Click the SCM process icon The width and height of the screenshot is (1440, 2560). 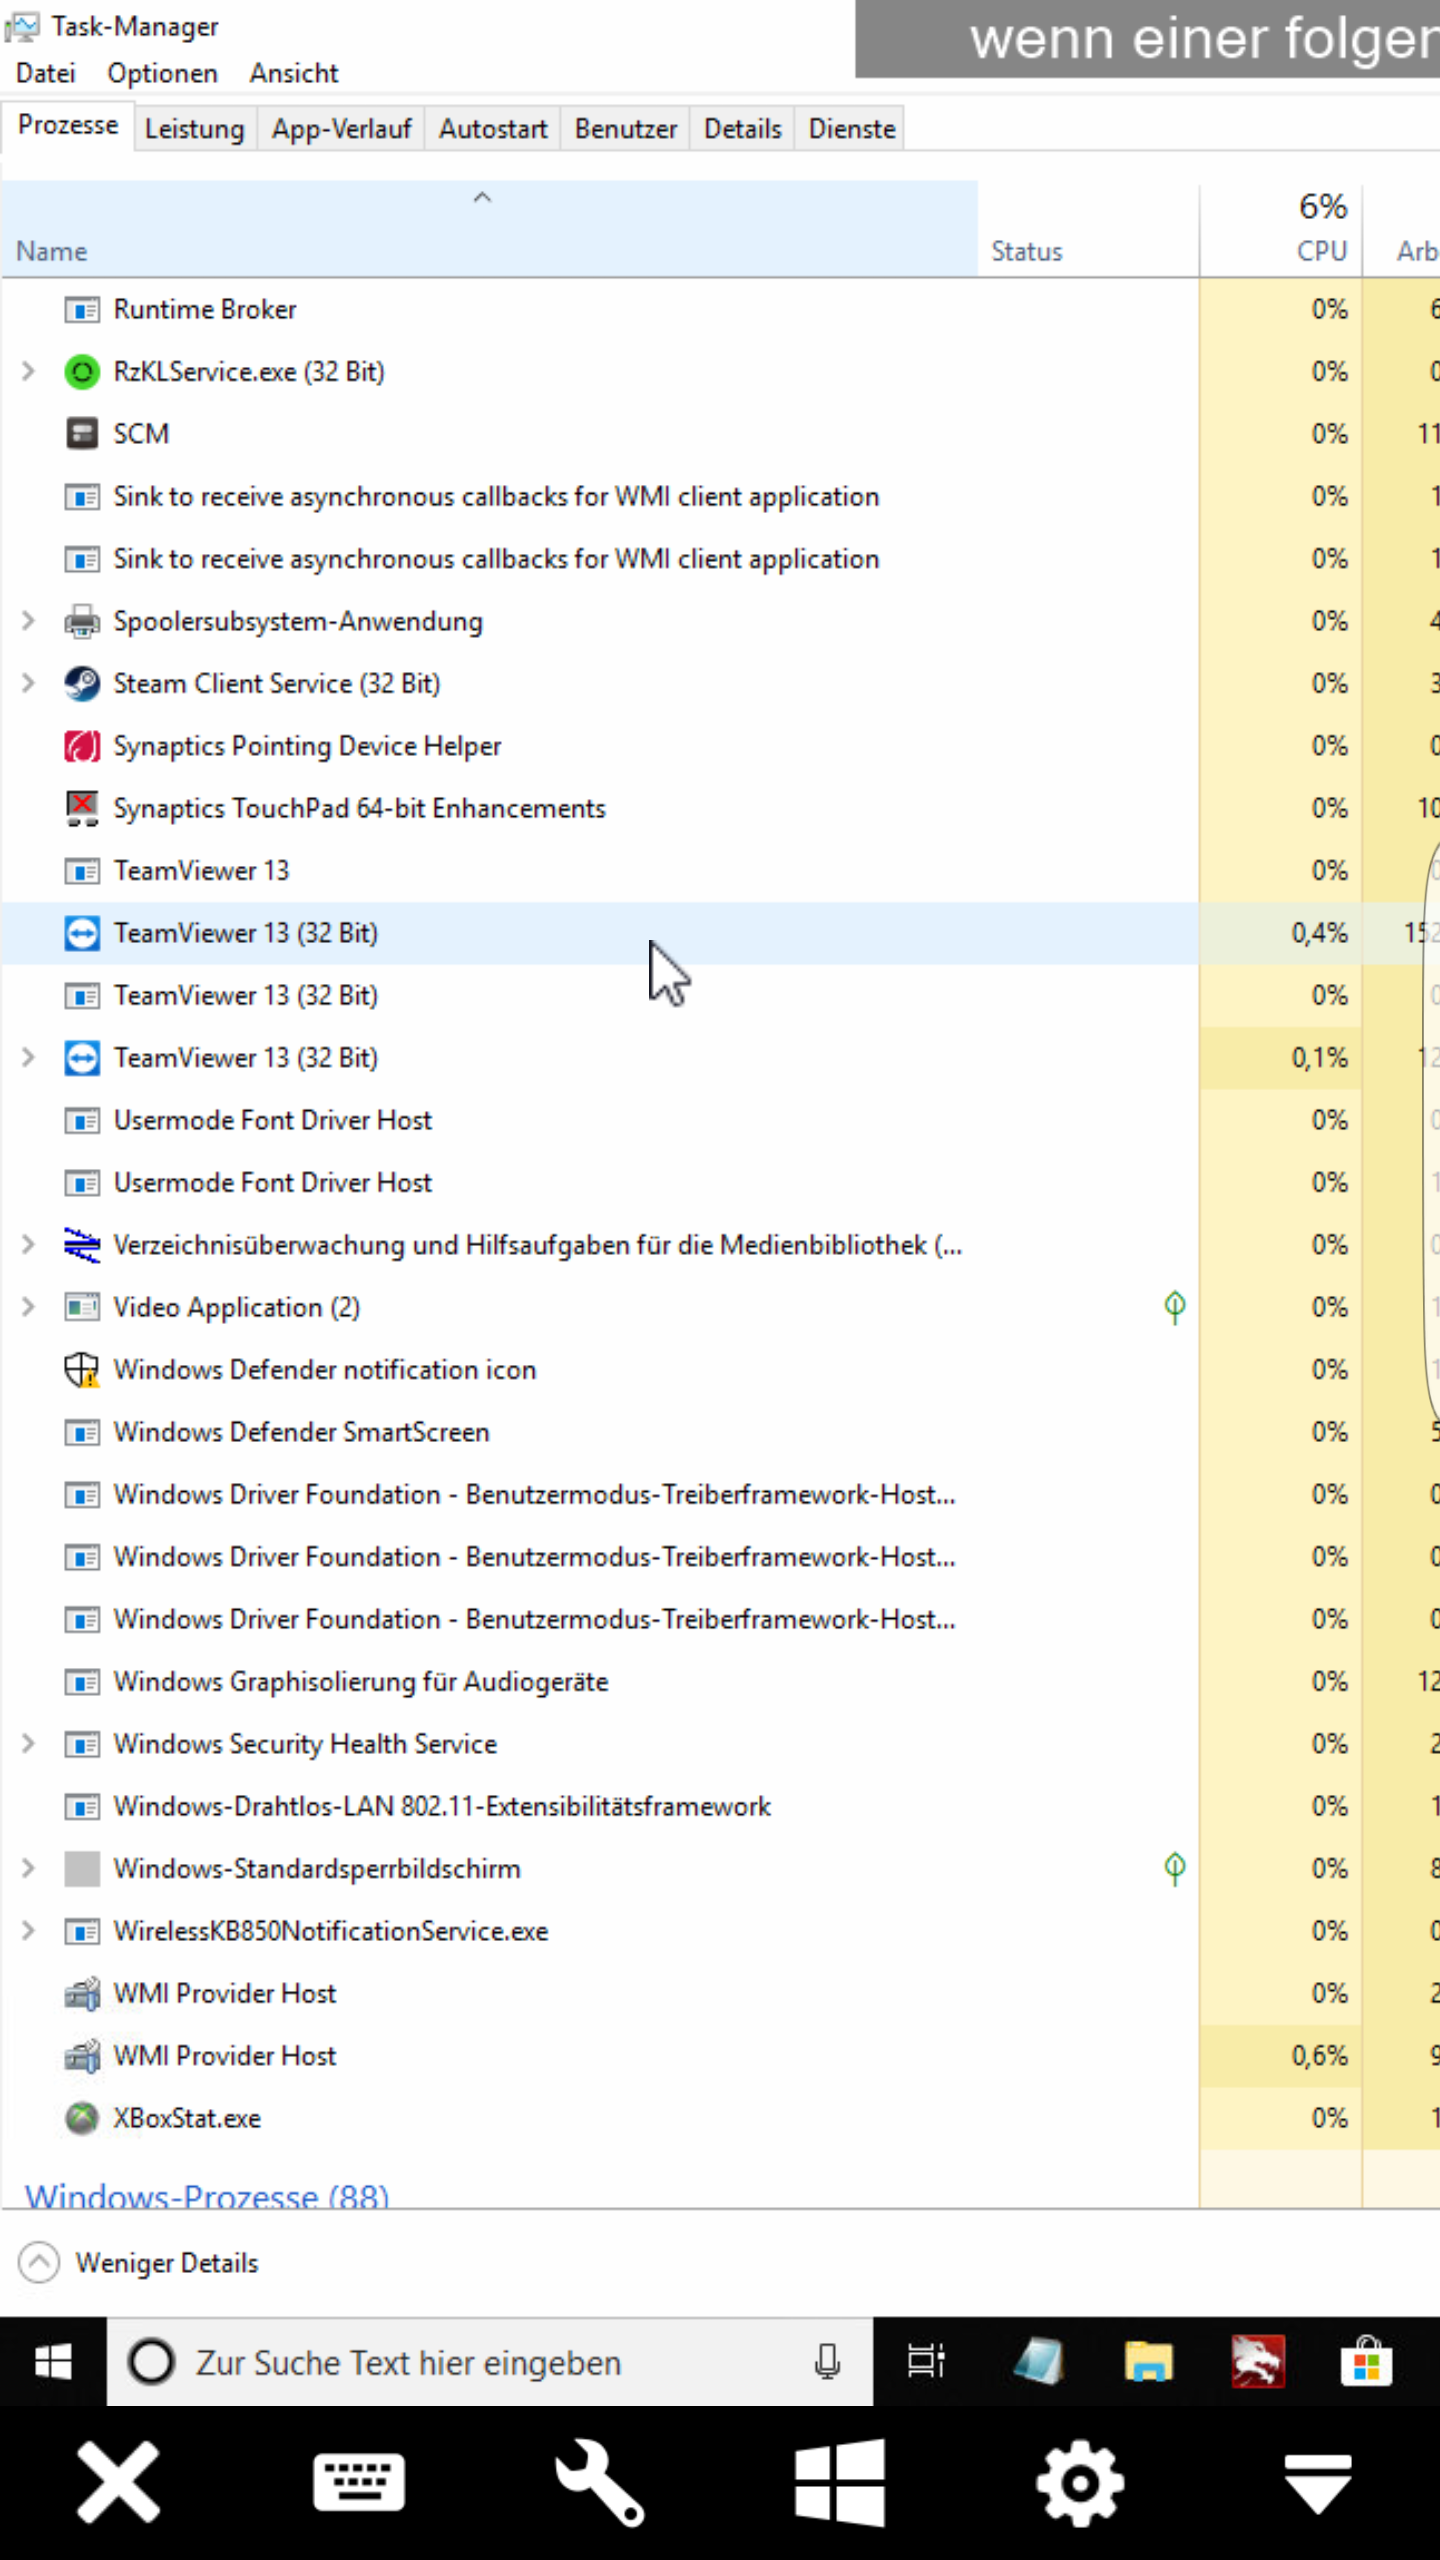pyautogui.click(x=82, y=434)
